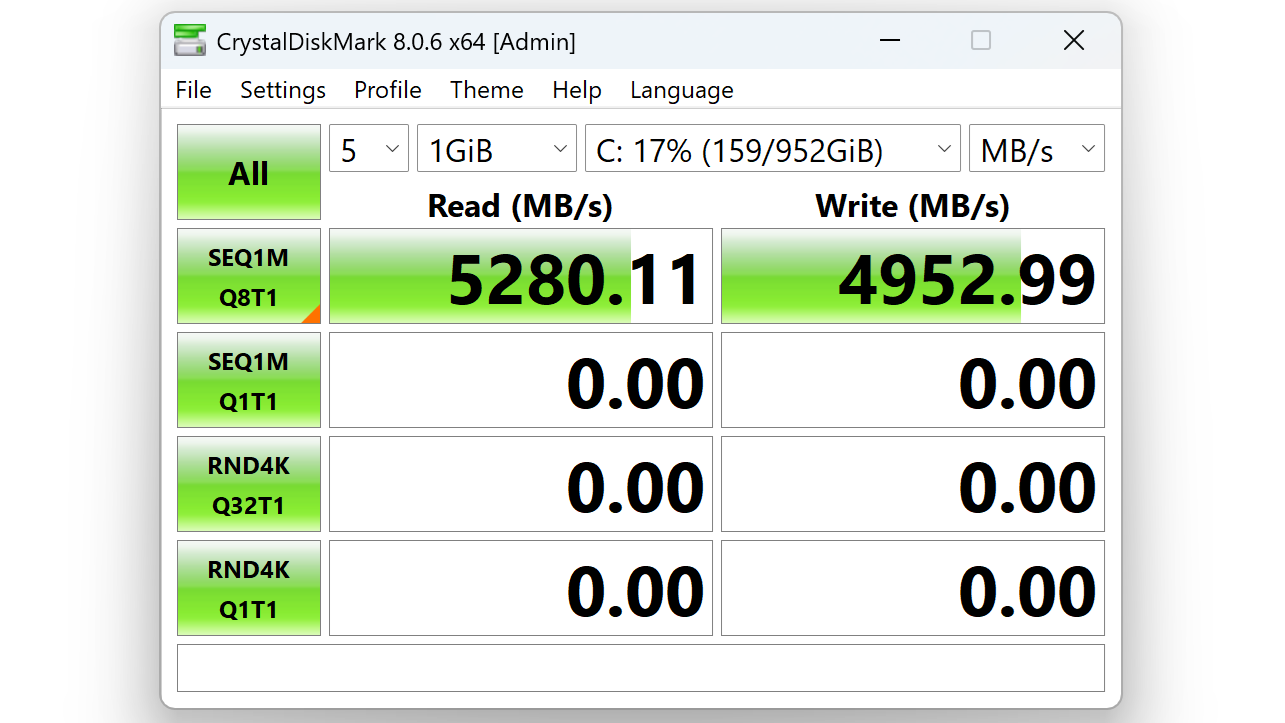Click the 4952.99 write result
Screen dimensions: 1285x723
click(913, 276)
